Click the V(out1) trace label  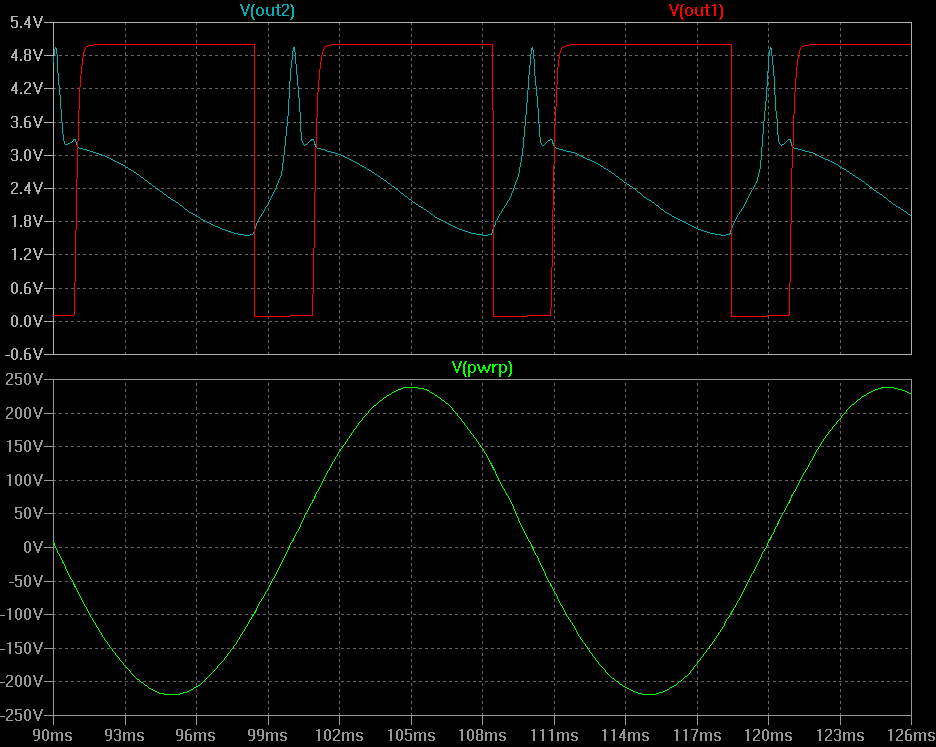click(696, 11)
